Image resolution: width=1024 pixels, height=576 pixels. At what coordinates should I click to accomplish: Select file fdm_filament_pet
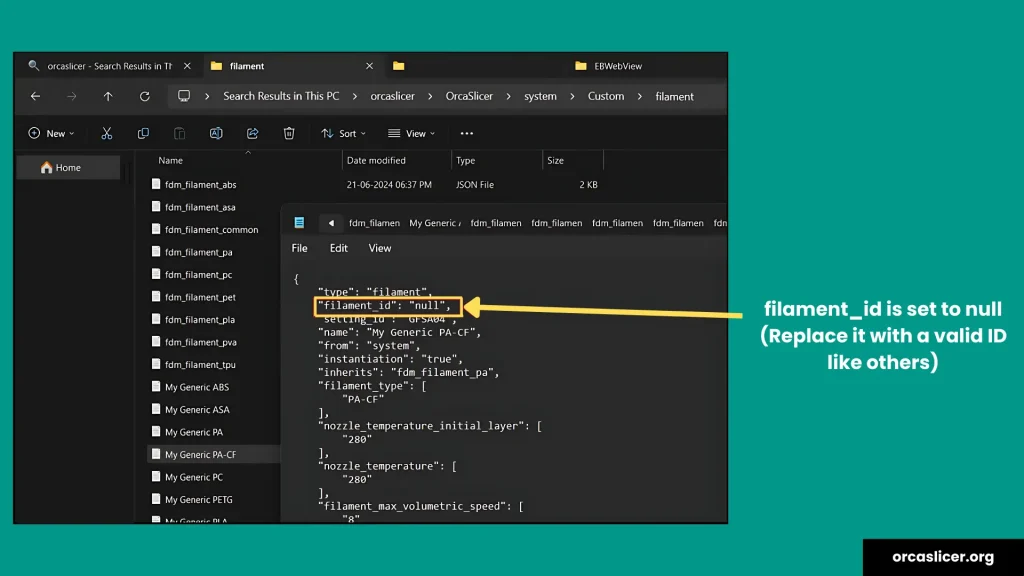click(200, 297)
